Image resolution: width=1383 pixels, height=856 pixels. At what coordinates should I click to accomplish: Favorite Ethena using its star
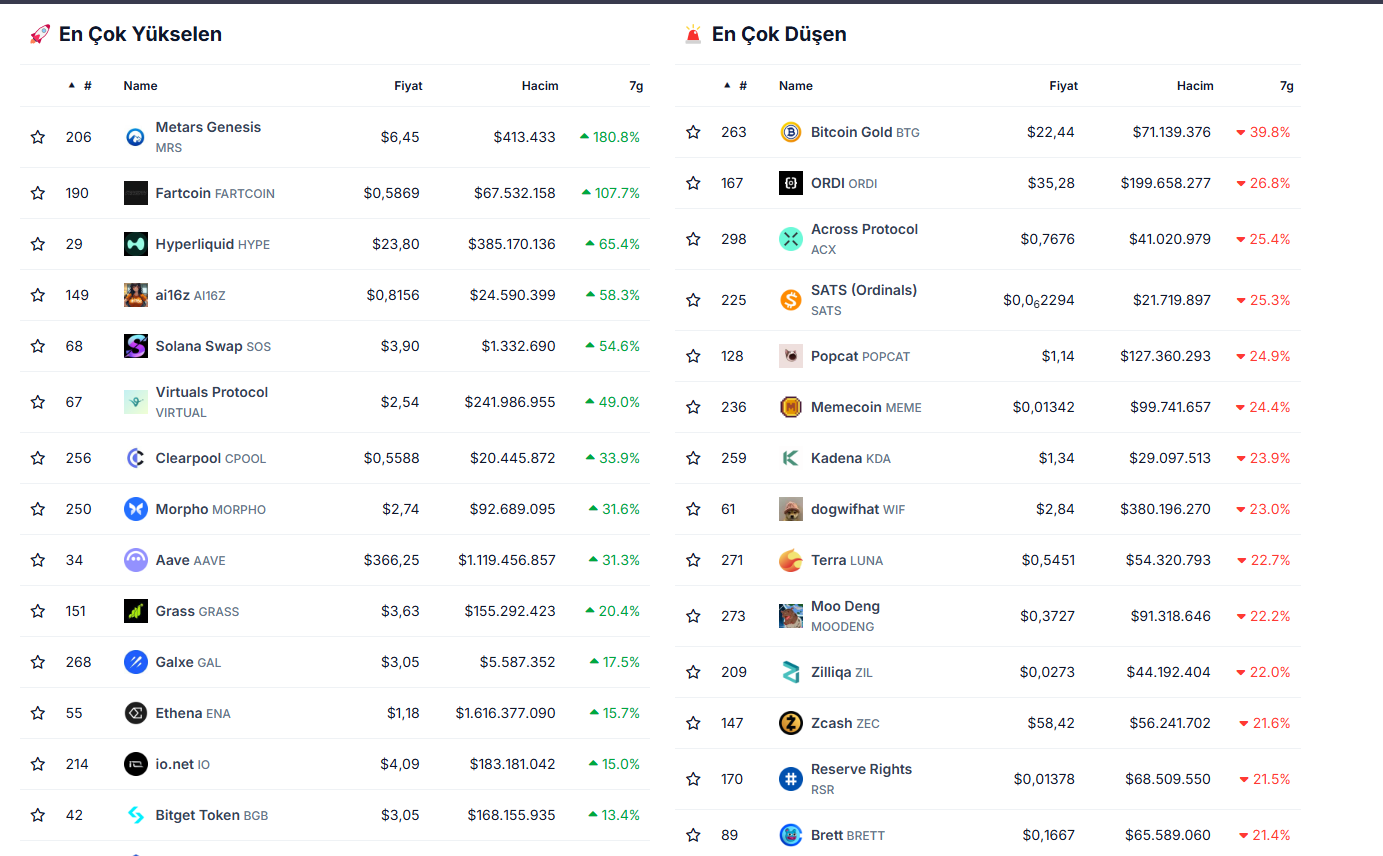coord(38,713)
